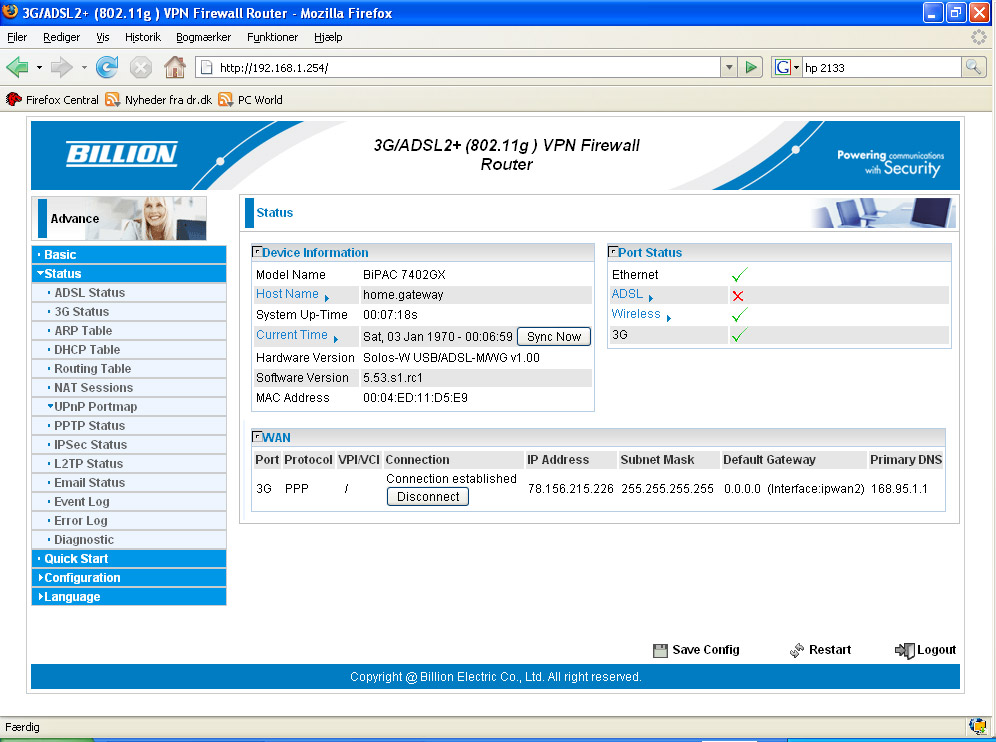Click the green Go arrow button
This screenshot has width=996, height=742.
click(752, 67)
